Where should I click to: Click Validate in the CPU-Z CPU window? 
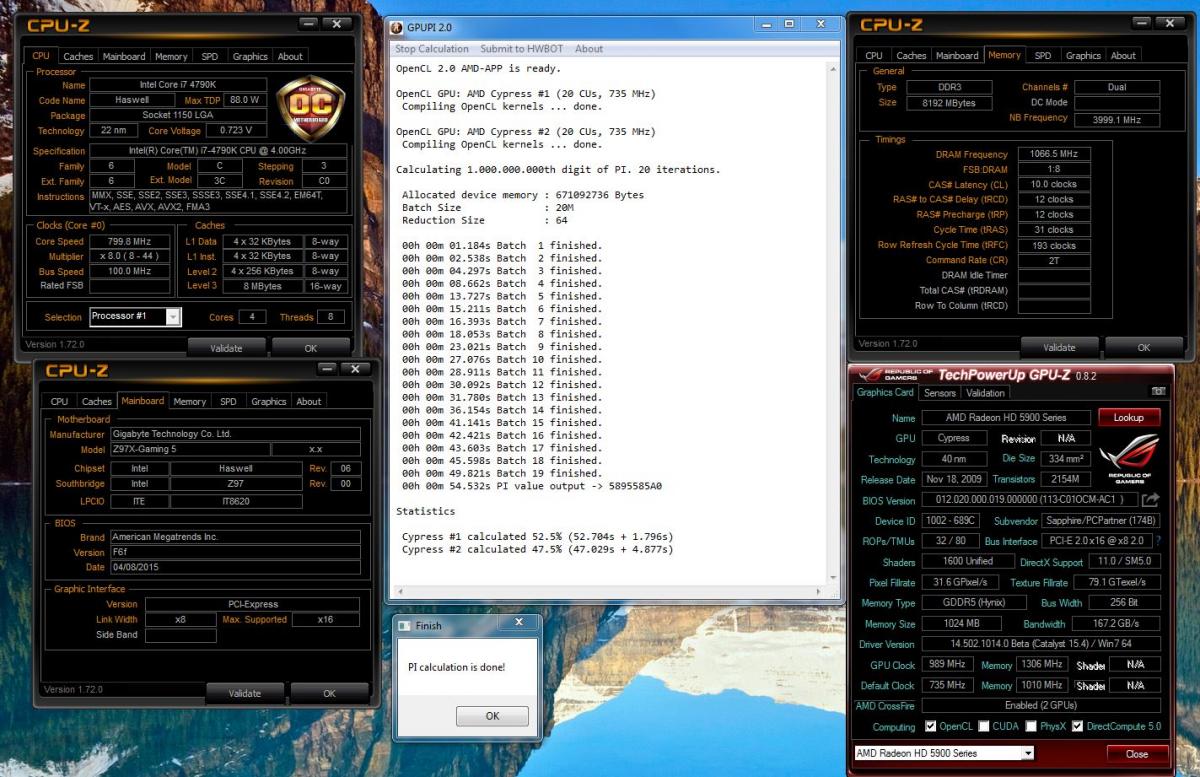227,348
